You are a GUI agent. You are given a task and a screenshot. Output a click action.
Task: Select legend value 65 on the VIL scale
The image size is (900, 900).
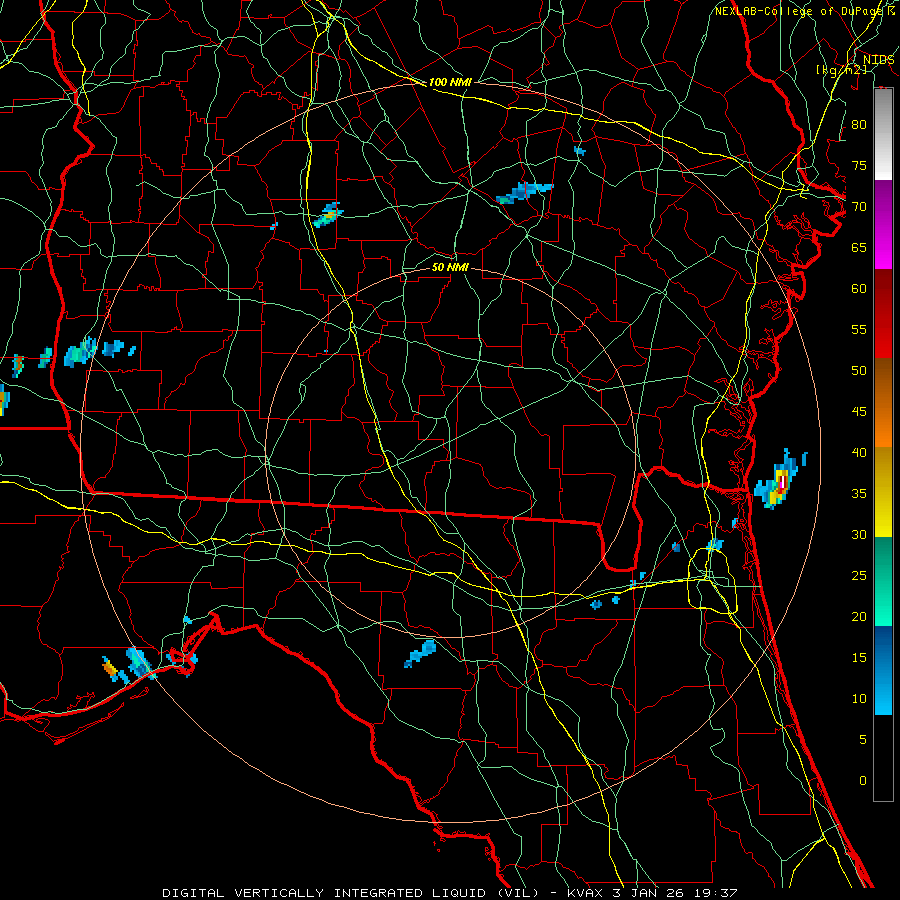(859, 247)
